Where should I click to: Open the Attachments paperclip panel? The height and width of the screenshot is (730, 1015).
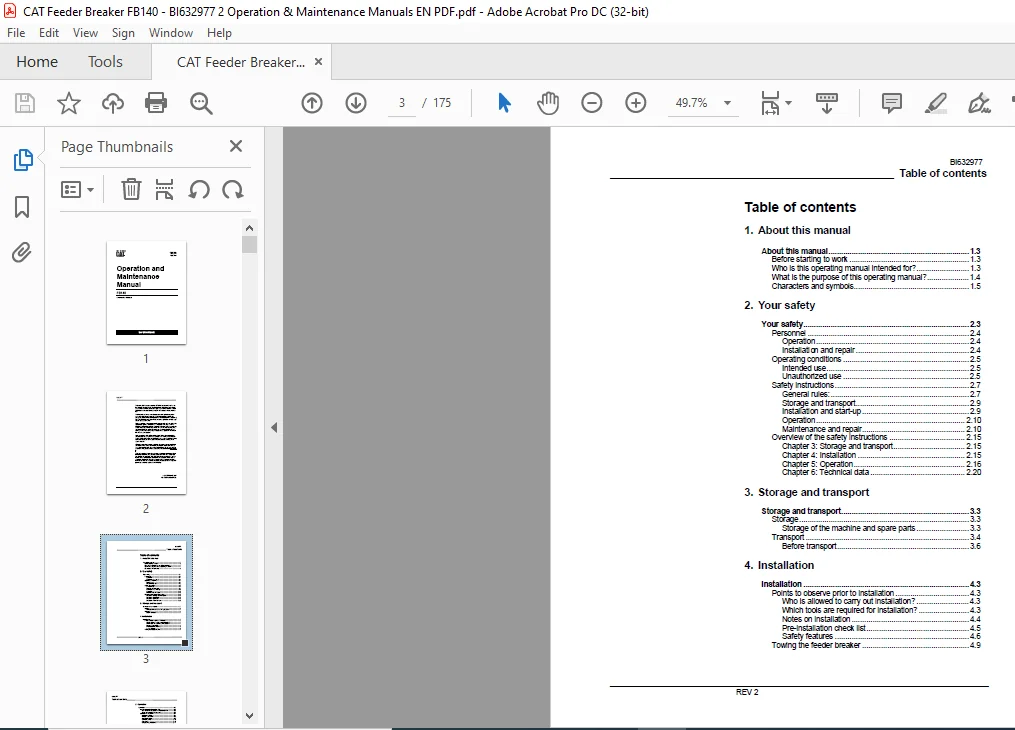(21, 252)
